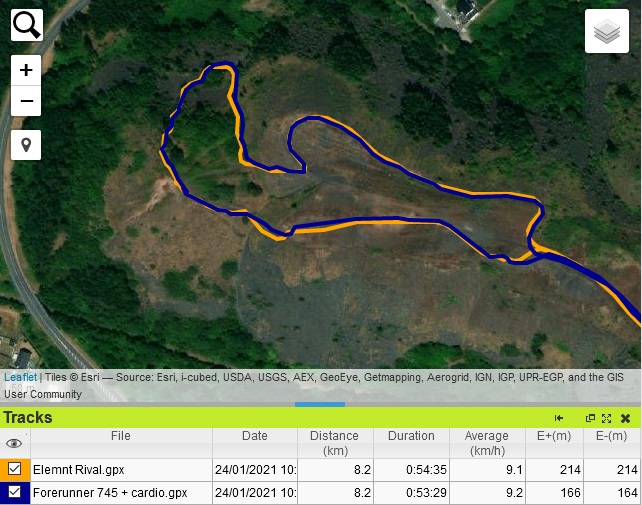Open the map search magnifier tool
This screenshot has height=505, width=642.
tap(27, 25)
